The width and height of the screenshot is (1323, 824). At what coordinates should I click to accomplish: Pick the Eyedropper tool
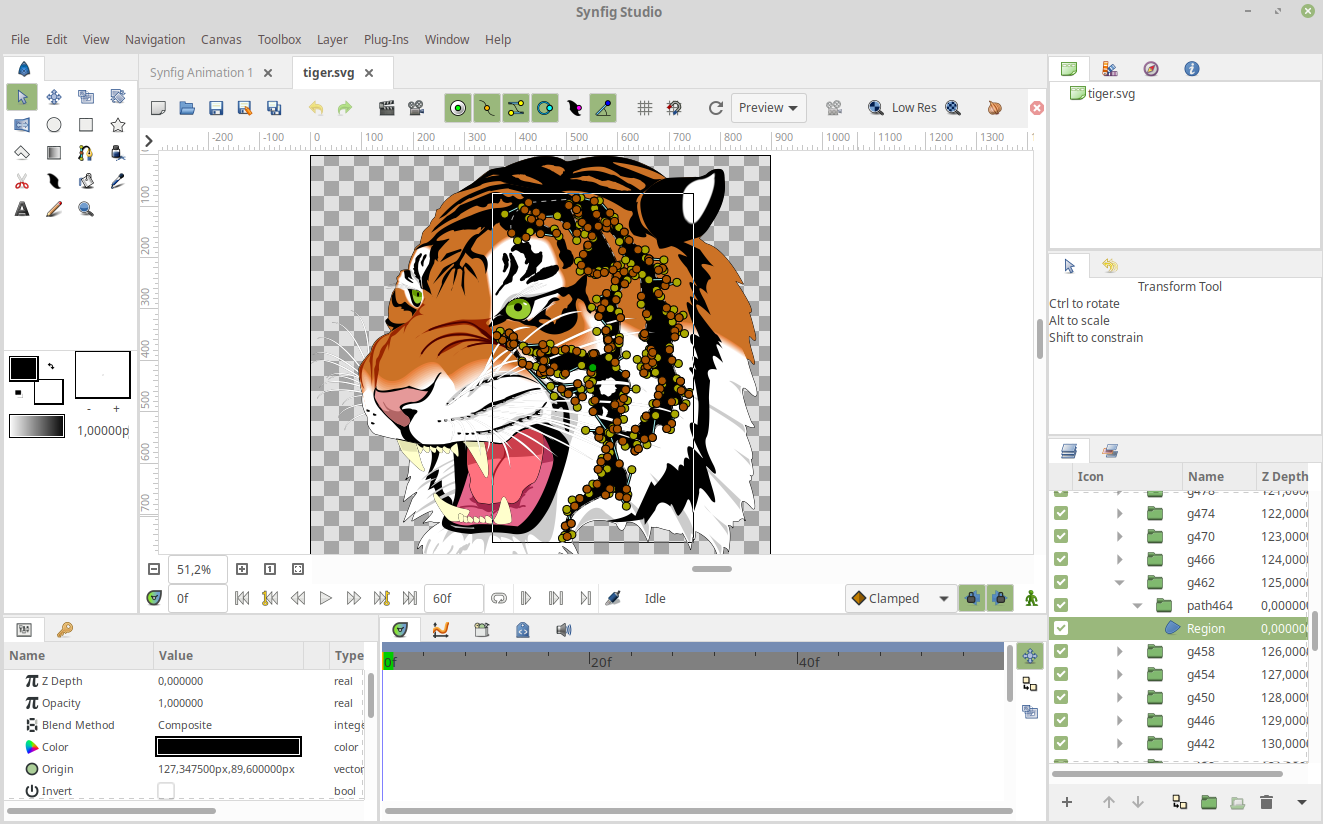(x=118, y=181)
